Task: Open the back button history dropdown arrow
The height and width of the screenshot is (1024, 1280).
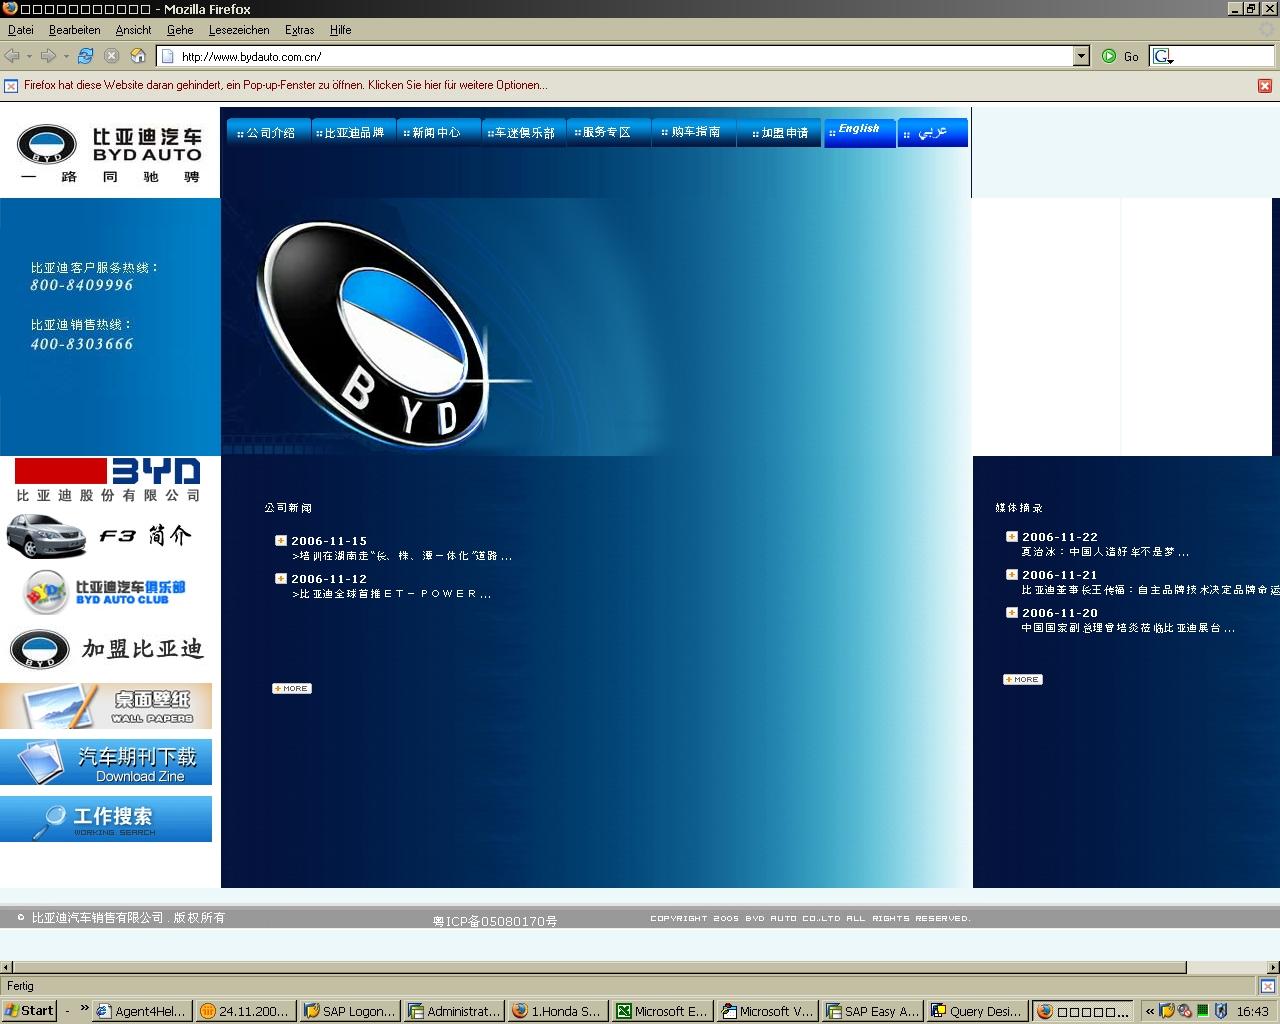Action: [x=29, y=56]
